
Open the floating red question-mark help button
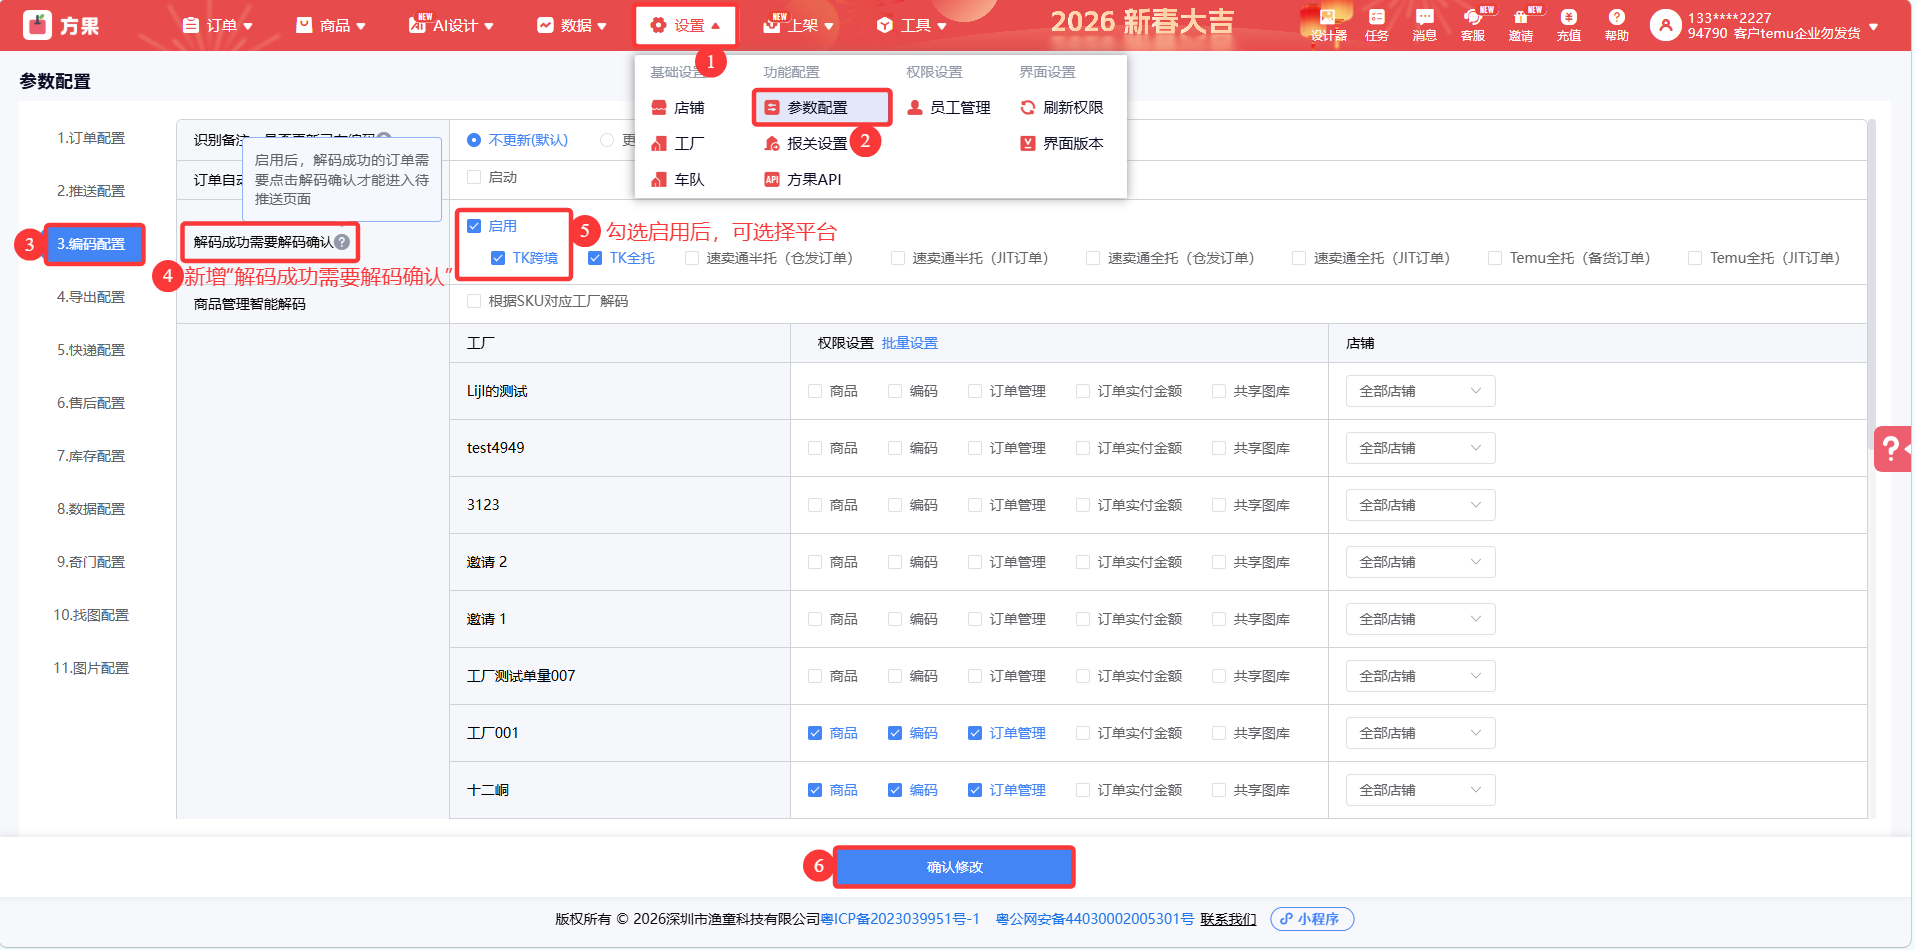tap(1891, 448)
